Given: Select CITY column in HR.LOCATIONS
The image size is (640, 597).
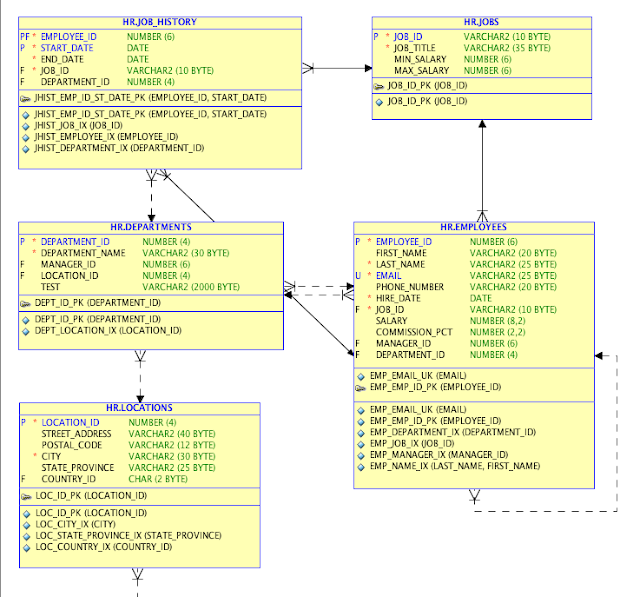Looking at the screenshot, I should (x=51, y=457).
